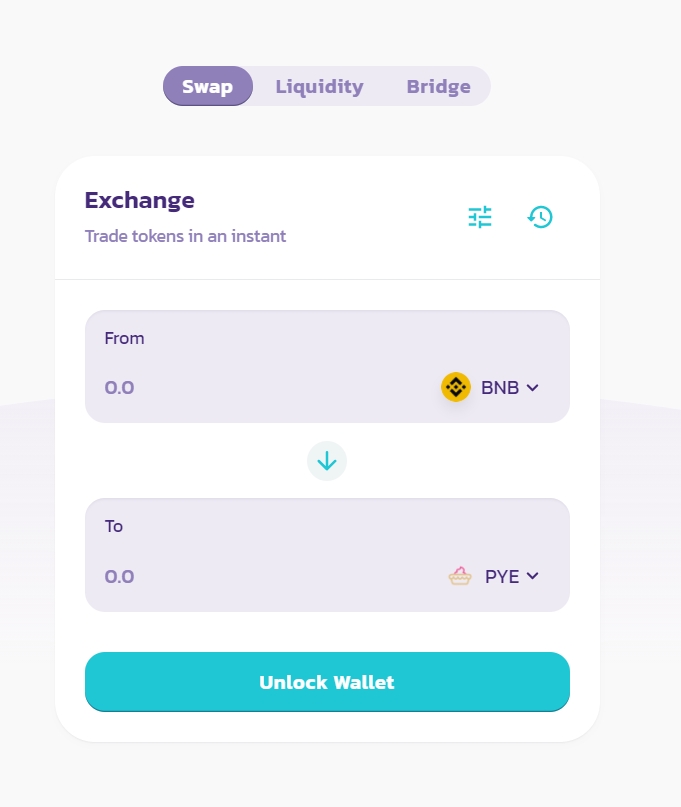The width and height of the screenshot is (681, 807).
Task: Click the BNB coin logo
Action: (456, 387)
